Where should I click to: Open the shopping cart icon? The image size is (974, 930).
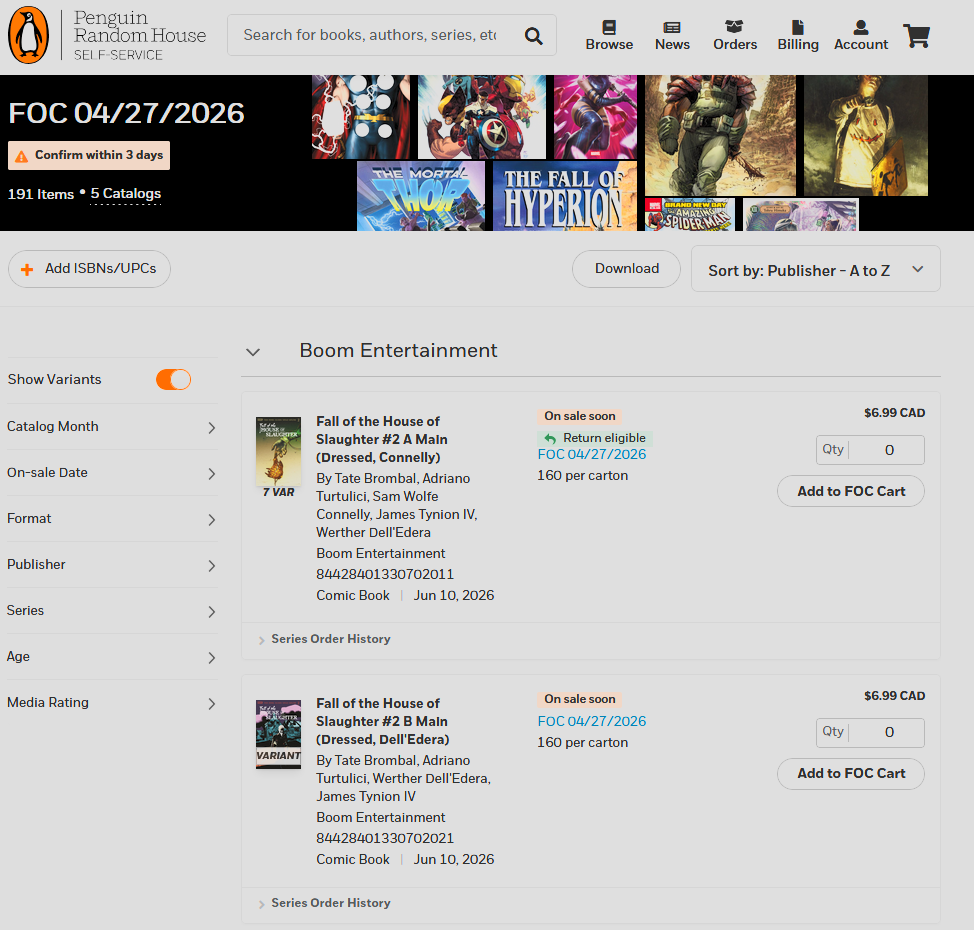pyautogui.click(x=917, y=36)
